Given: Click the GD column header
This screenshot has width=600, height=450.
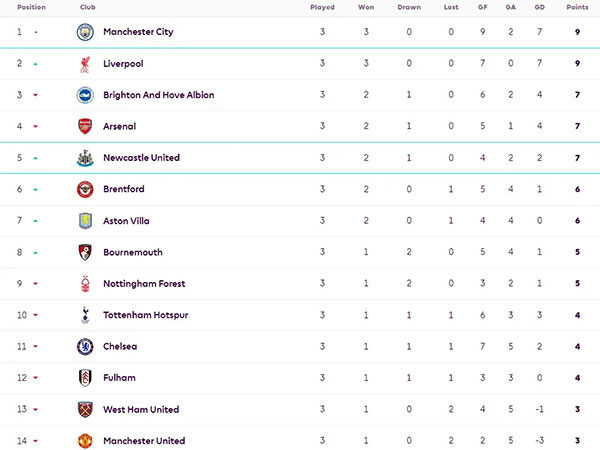Looking at the screenshot, I should click(540, 7).
